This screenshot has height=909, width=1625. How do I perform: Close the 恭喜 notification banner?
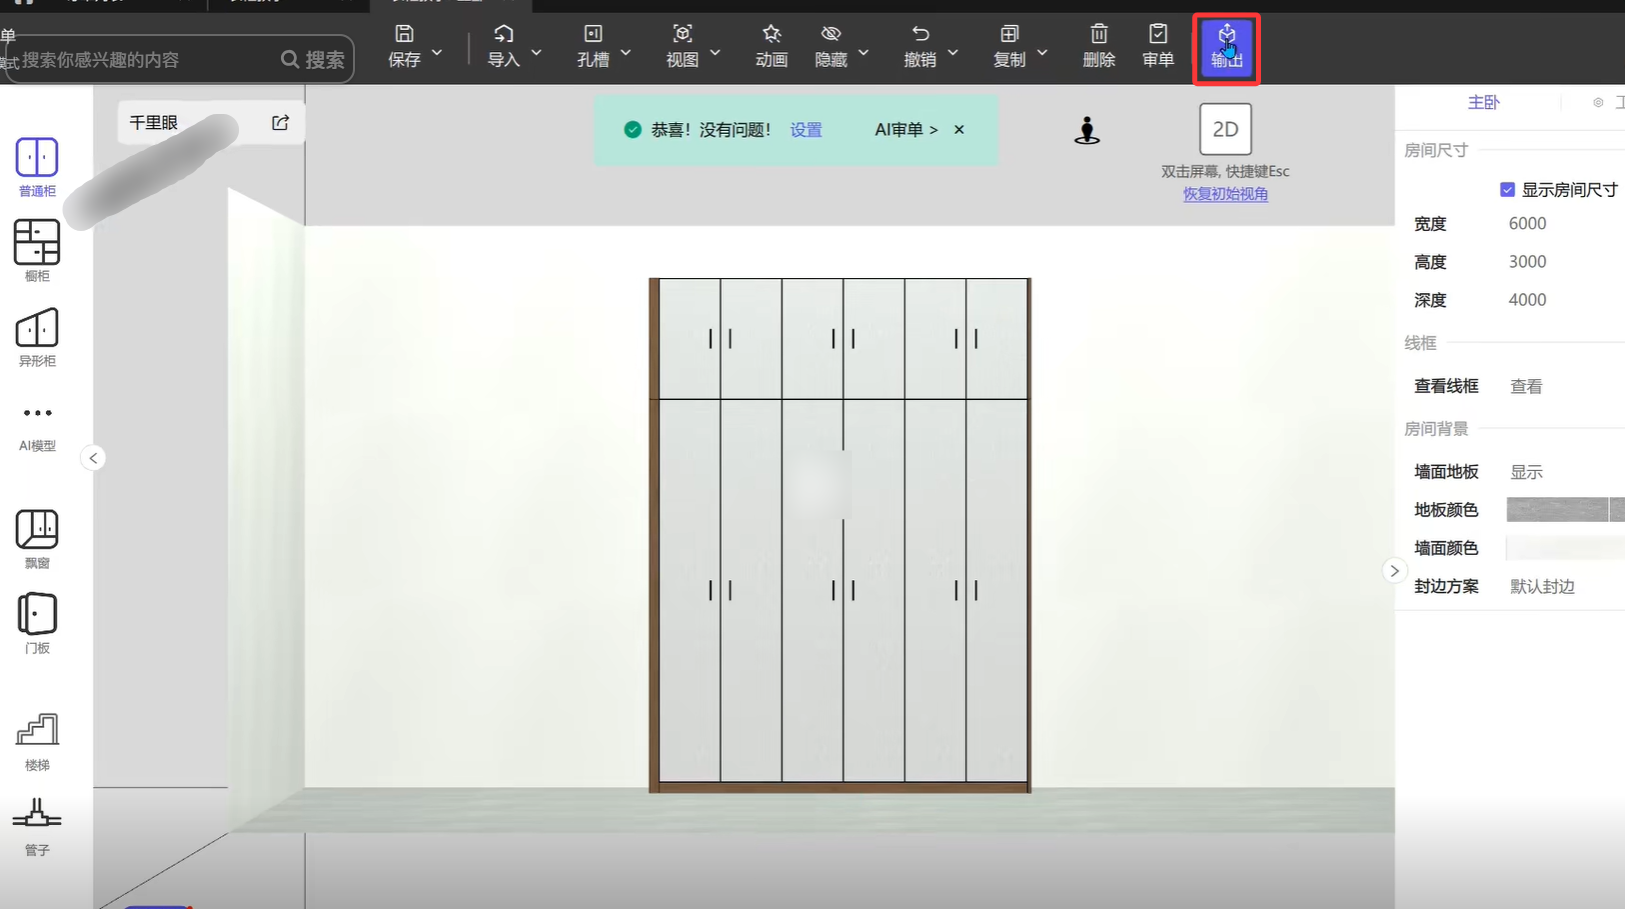pyautogui.click(x=959, y=130)
